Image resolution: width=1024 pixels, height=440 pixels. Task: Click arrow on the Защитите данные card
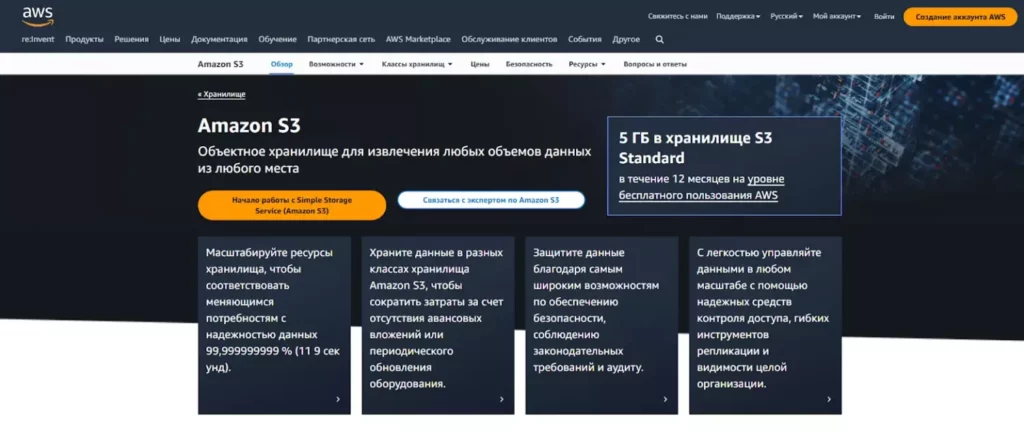point(665,399)
